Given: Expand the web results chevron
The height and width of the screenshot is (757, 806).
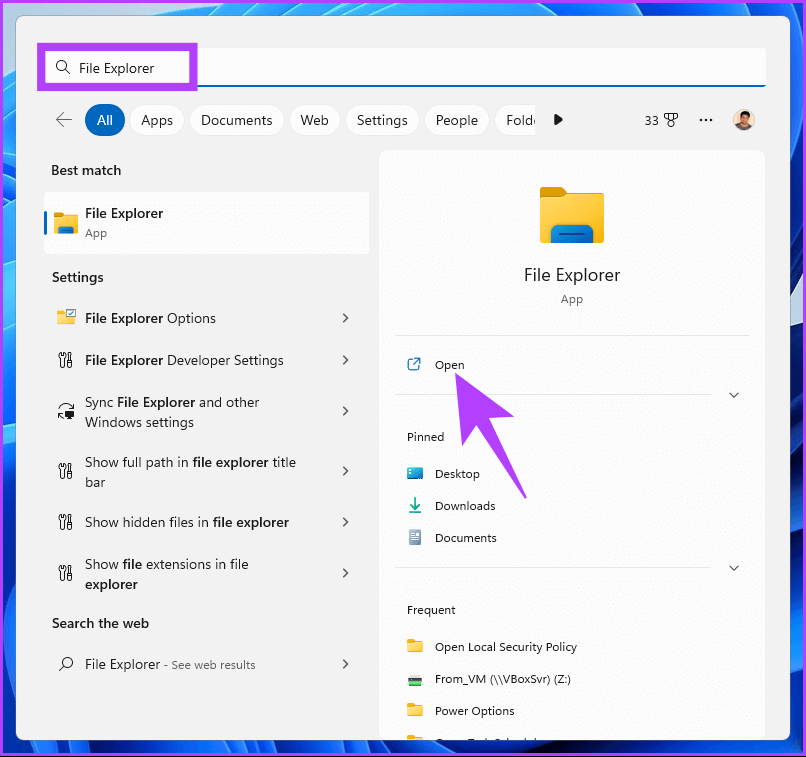Looking at the screenshot, I should 345,664.
